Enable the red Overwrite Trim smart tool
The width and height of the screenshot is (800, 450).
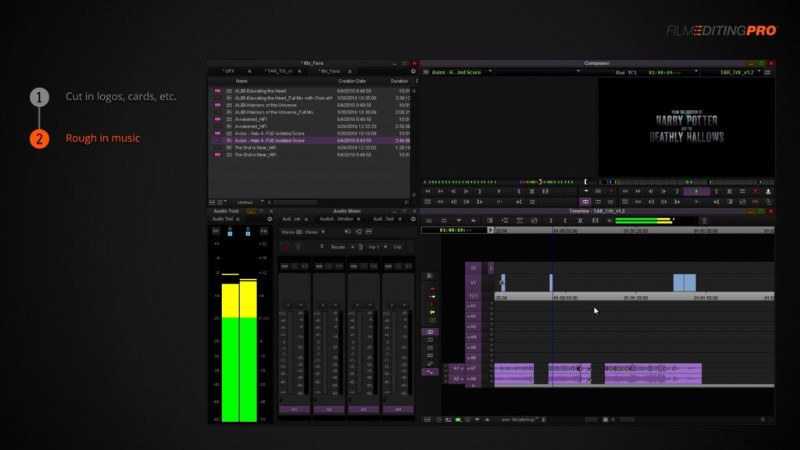click(x=432, y=305)
